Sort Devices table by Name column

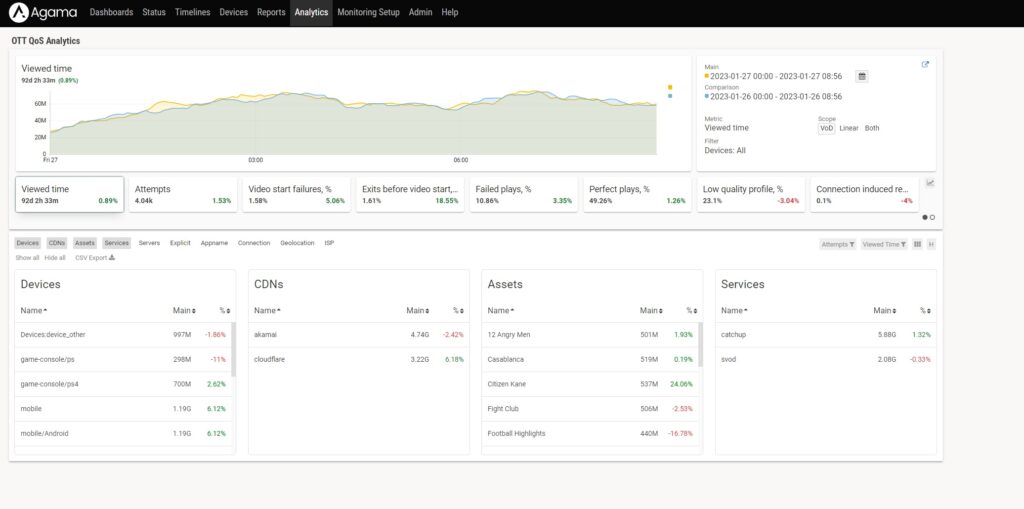coord(34,311)
